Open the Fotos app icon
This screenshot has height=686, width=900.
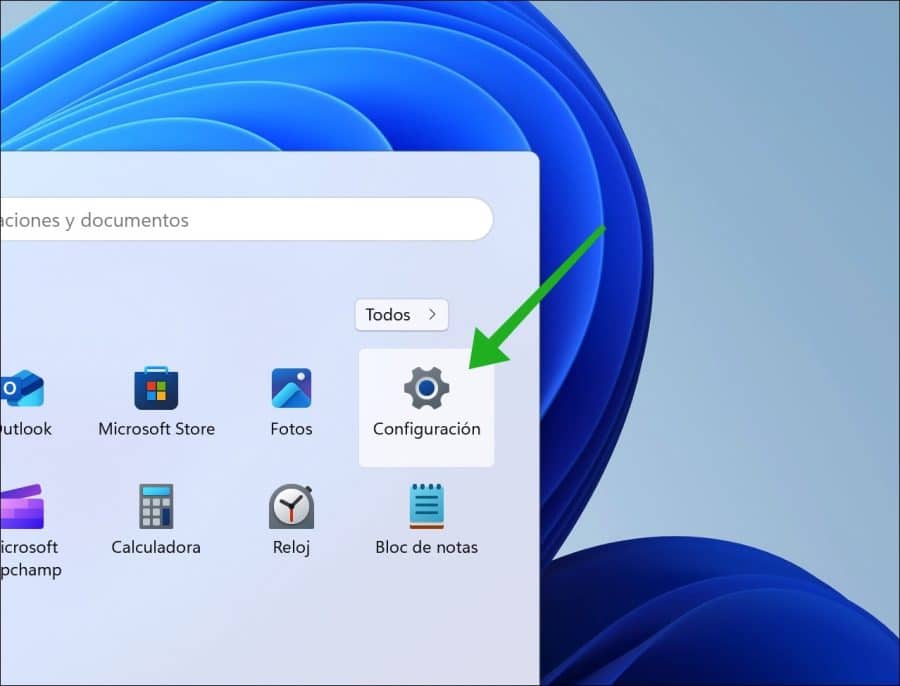(x=291, y=388)
